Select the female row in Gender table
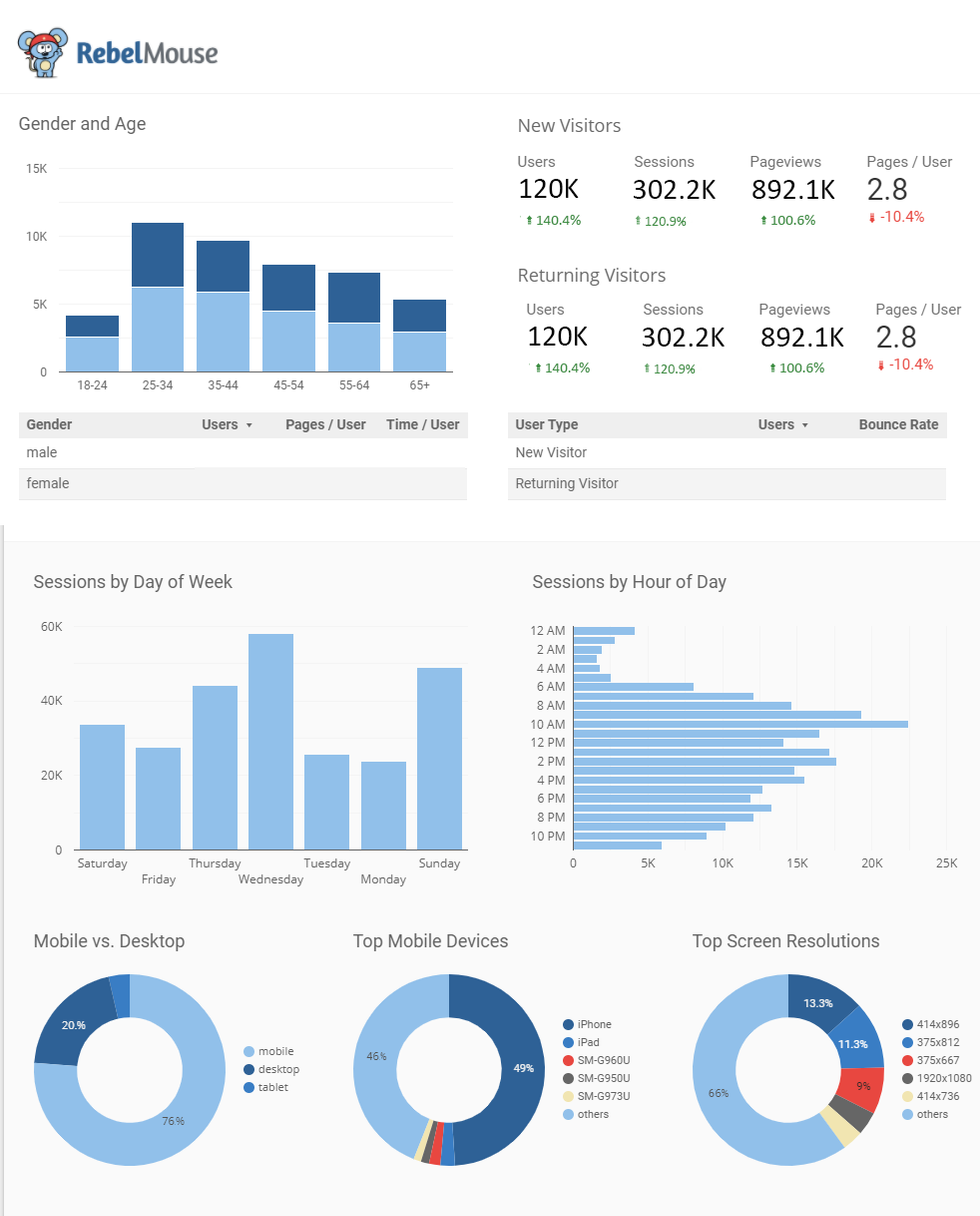This screenshot has width=980, height=1216. [242, 484]
